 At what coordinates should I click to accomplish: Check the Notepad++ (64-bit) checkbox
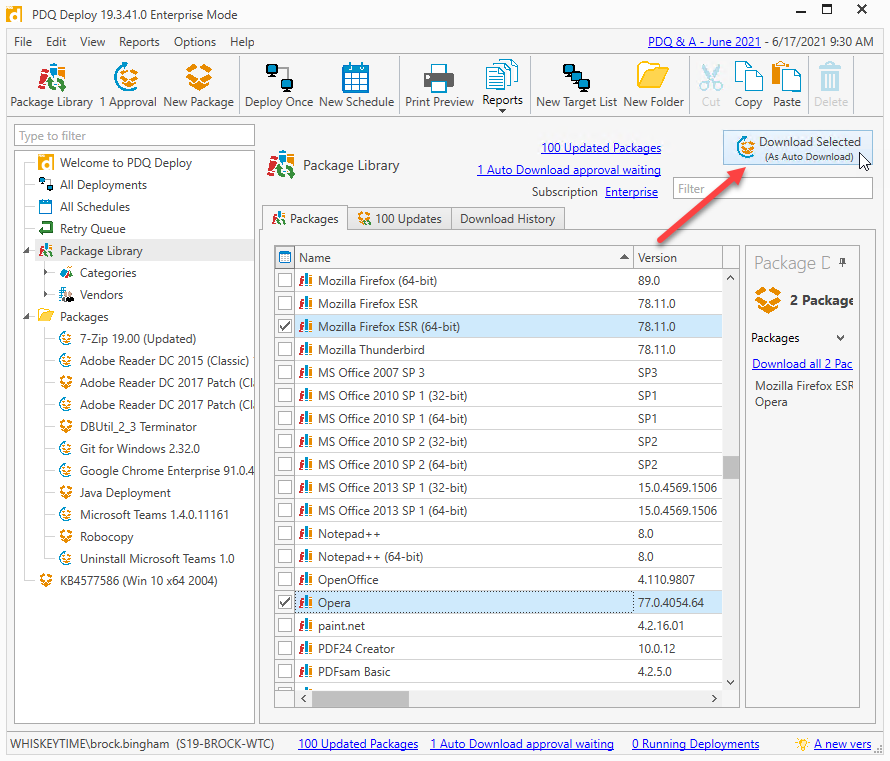point(285,557)
